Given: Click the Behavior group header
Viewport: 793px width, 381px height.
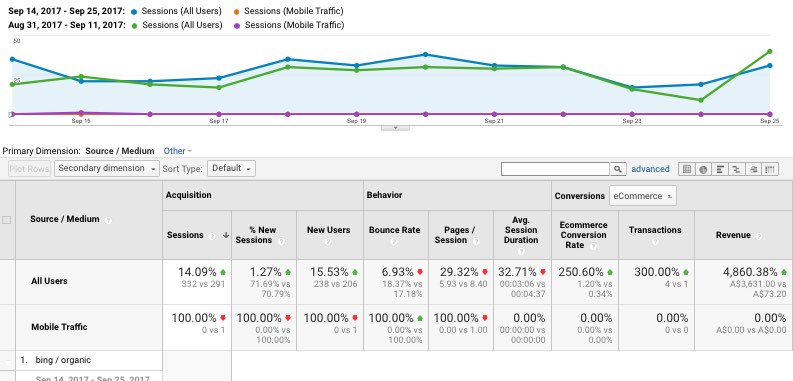Looking at the screenshot, I should click(x=384, y=195).
